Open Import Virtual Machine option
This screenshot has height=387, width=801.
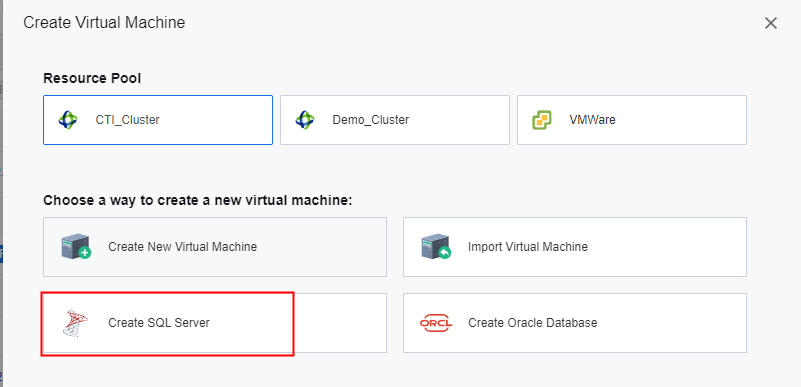tap(575, 247)
